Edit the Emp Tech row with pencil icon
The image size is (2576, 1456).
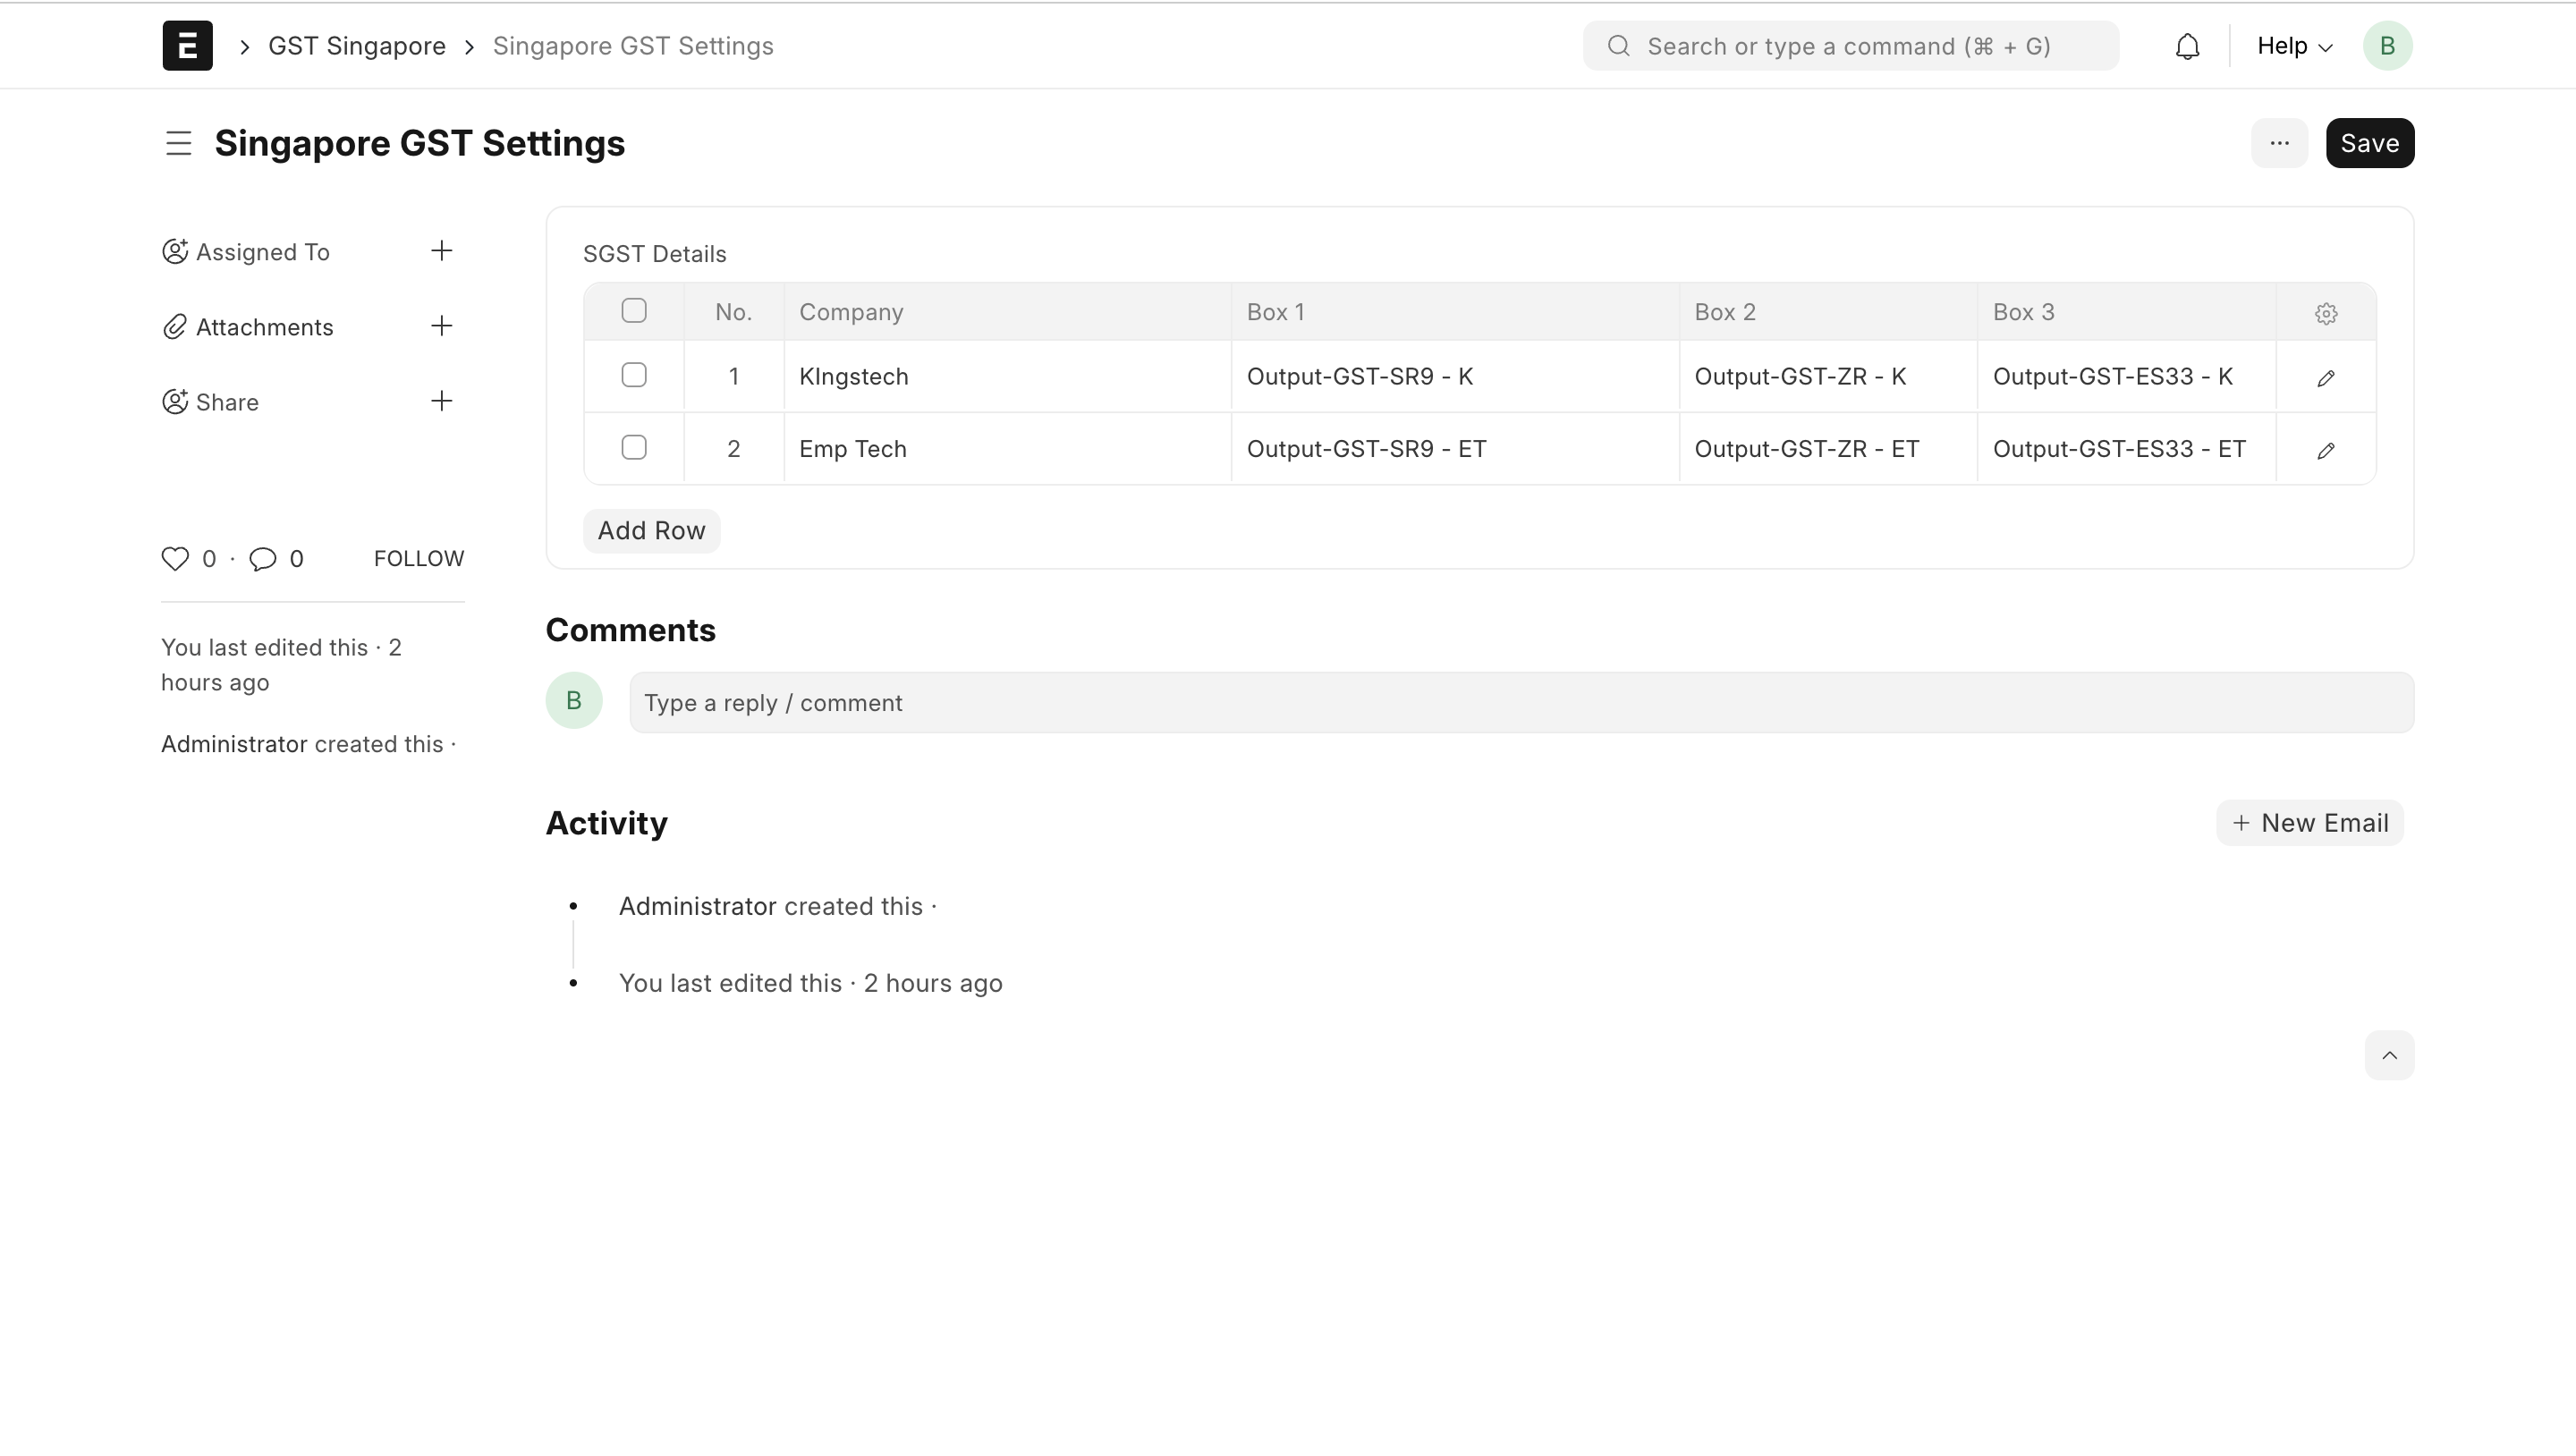tap(2325, 450)
